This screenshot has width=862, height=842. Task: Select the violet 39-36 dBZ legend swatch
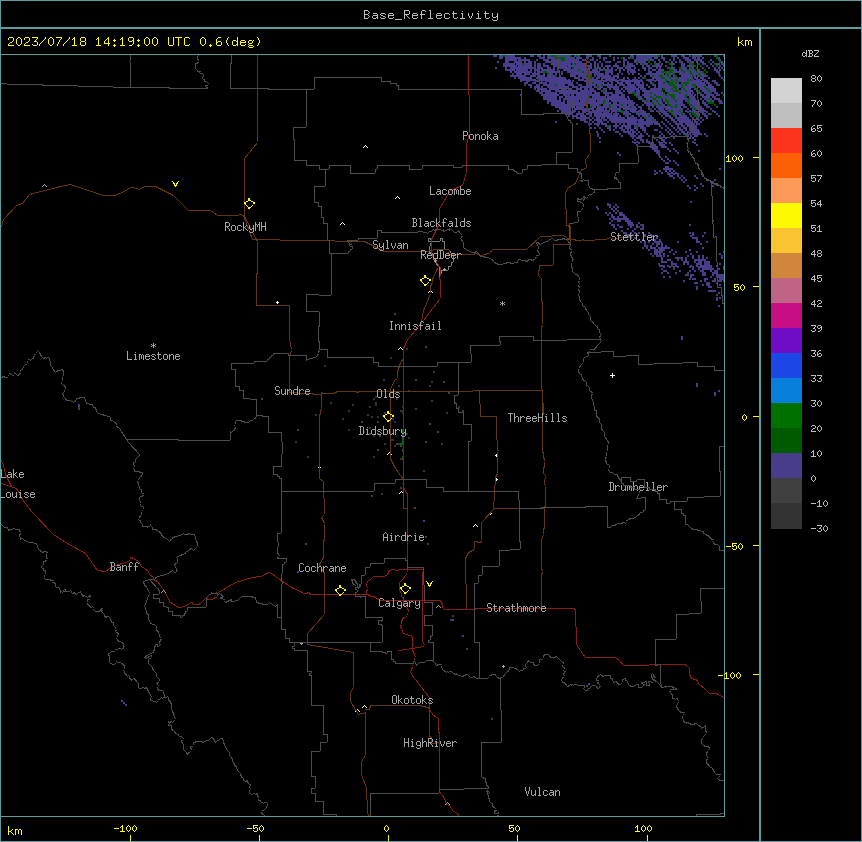(x=786, y=341)
